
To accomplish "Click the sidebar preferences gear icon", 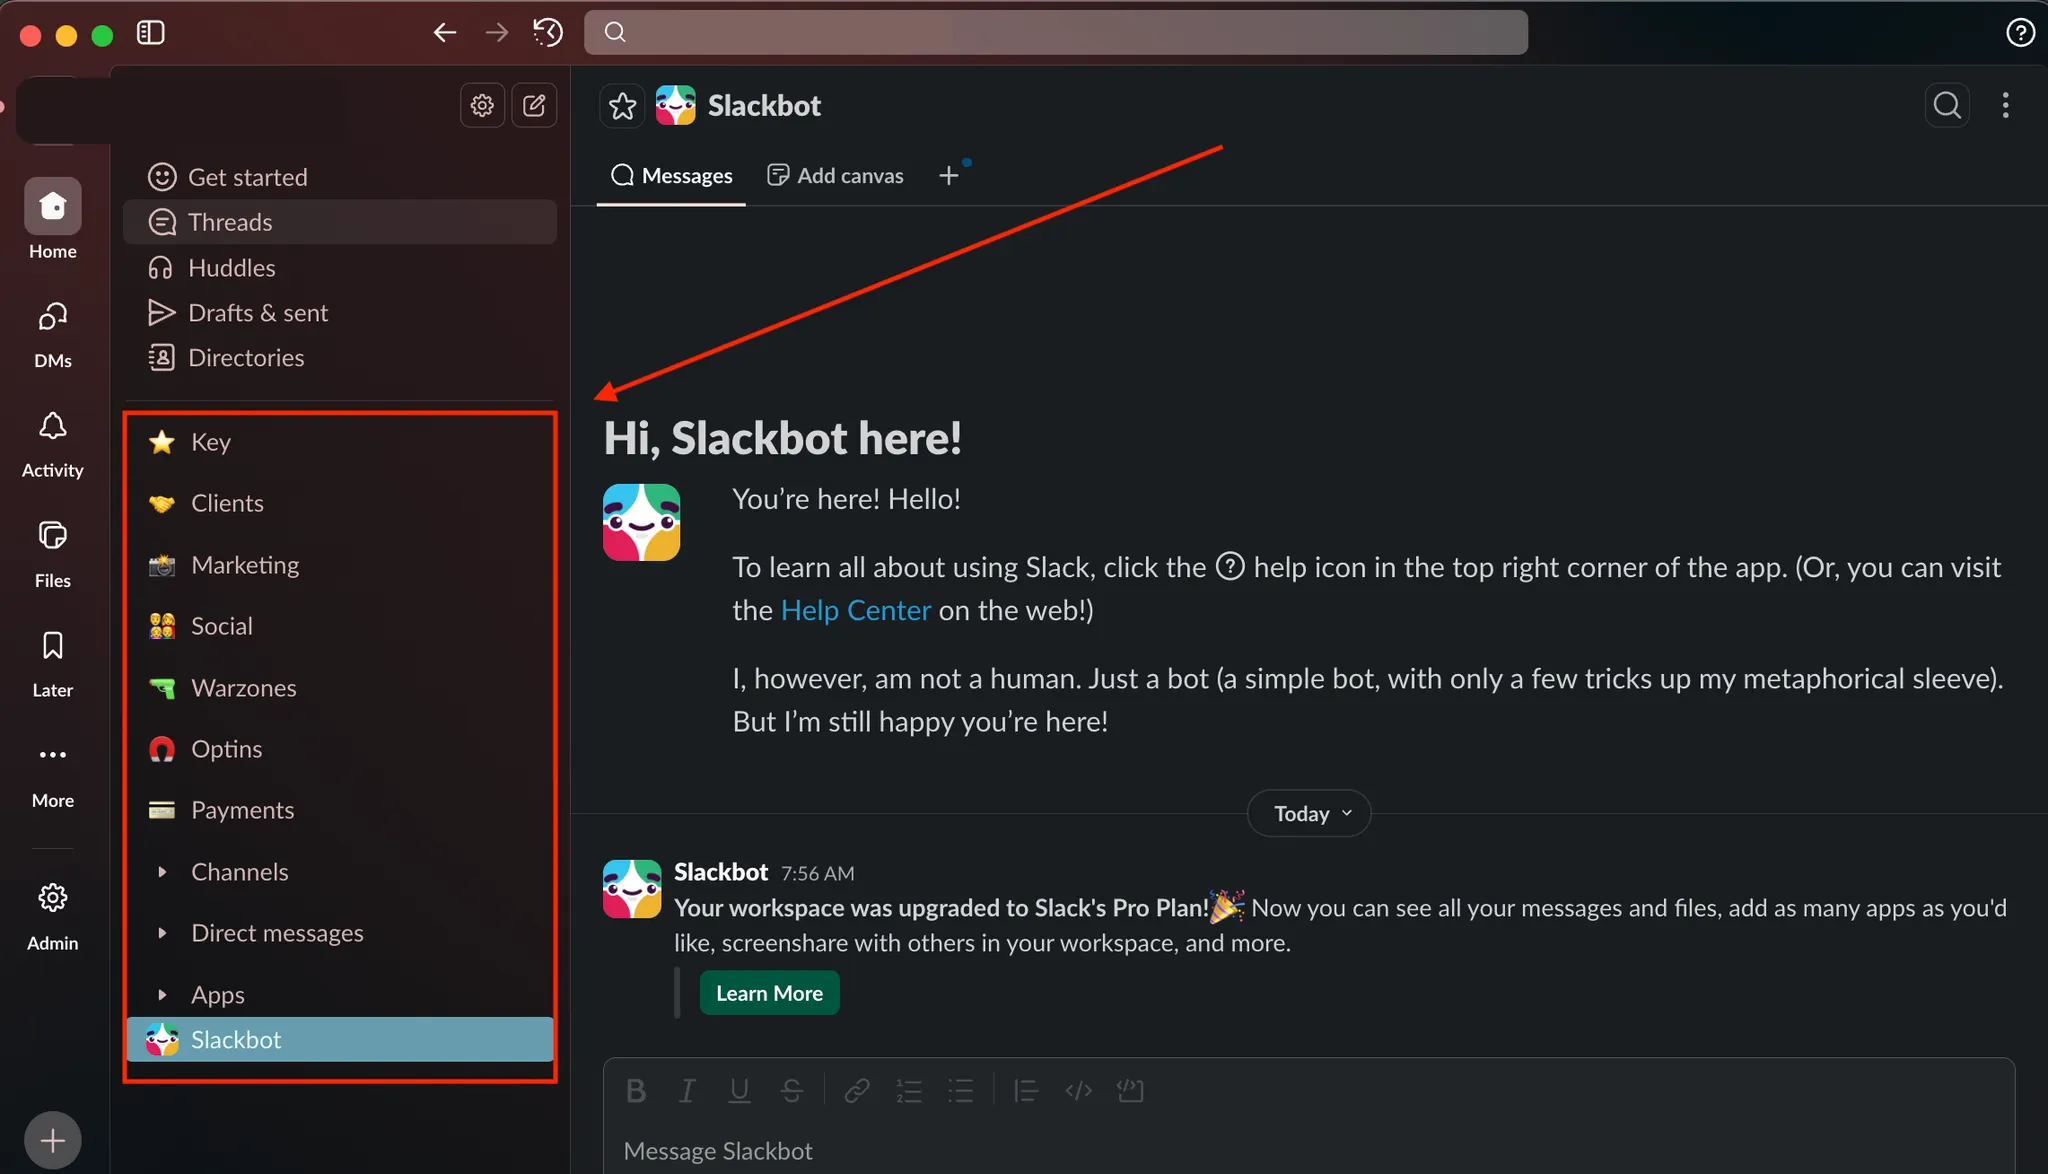I will [482, 105].
